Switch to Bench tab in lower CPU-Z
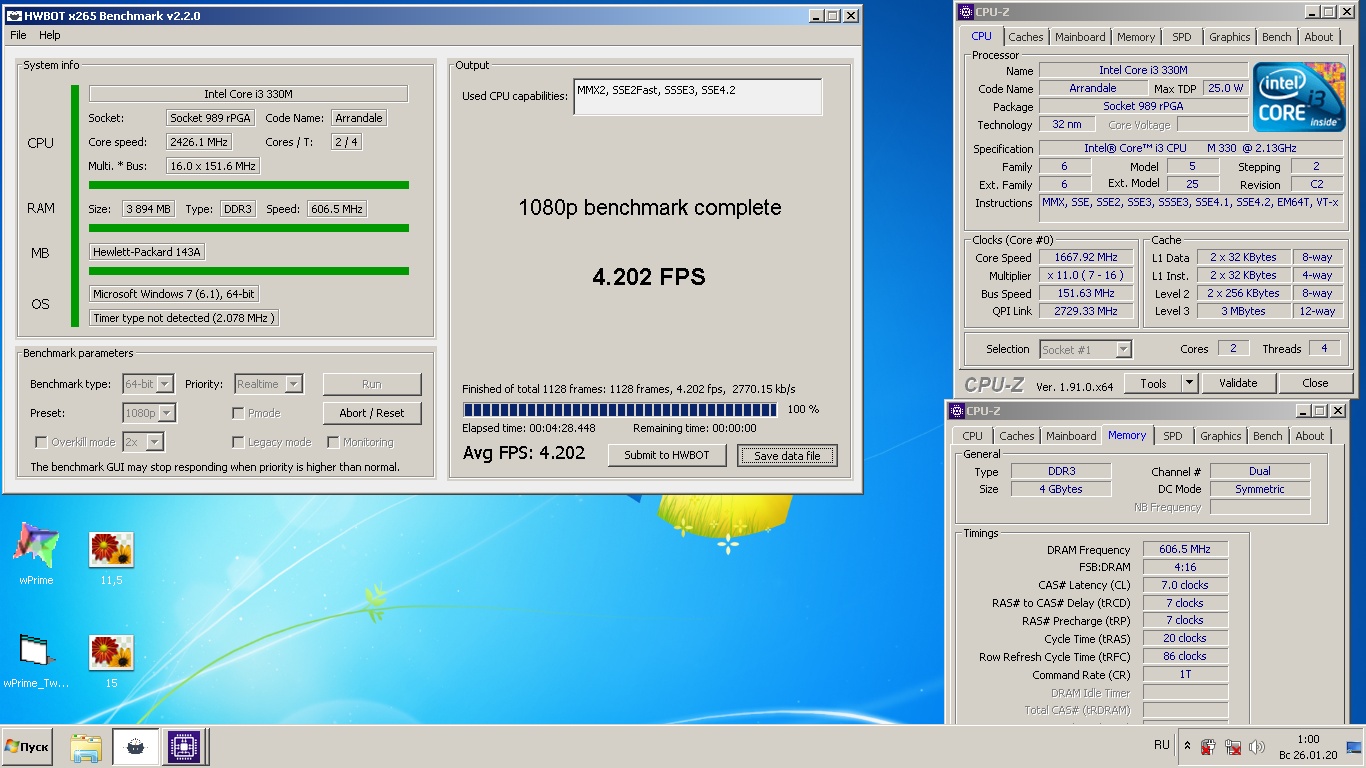Viewport: 1366px width, 768px height. [1268, 436]
